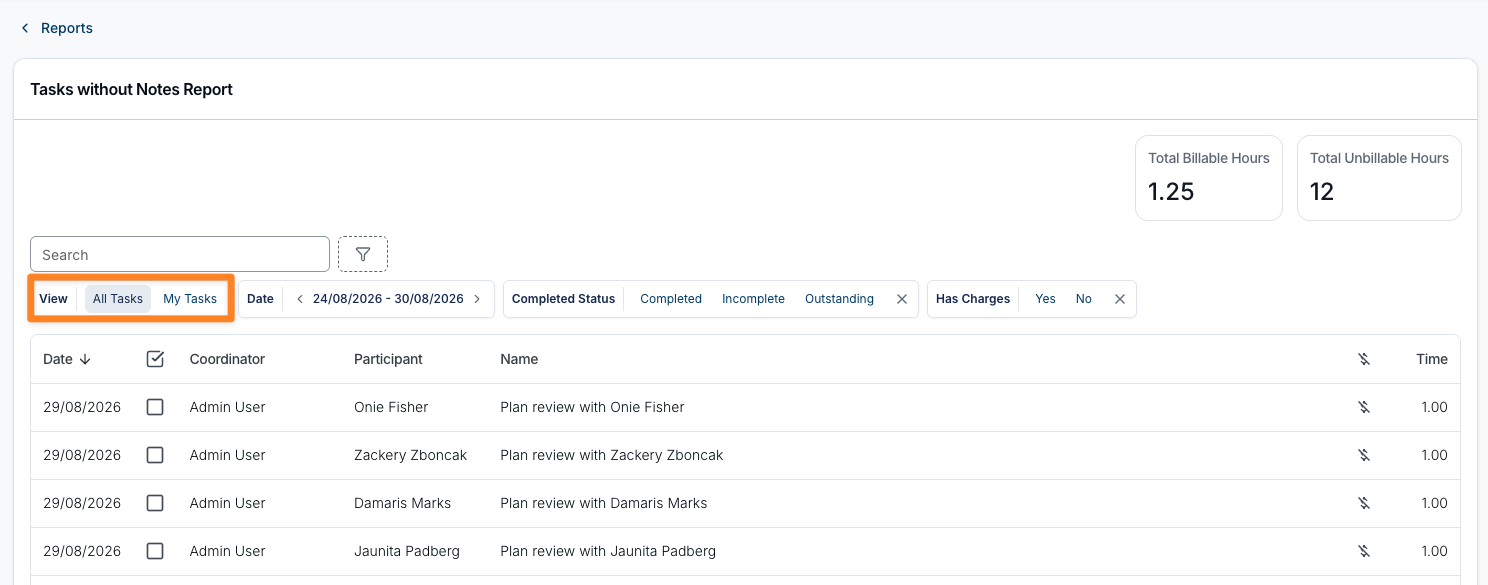Tick checkbox for Zackery Zboncak row

pyautogui.click(x=155, y=455)
